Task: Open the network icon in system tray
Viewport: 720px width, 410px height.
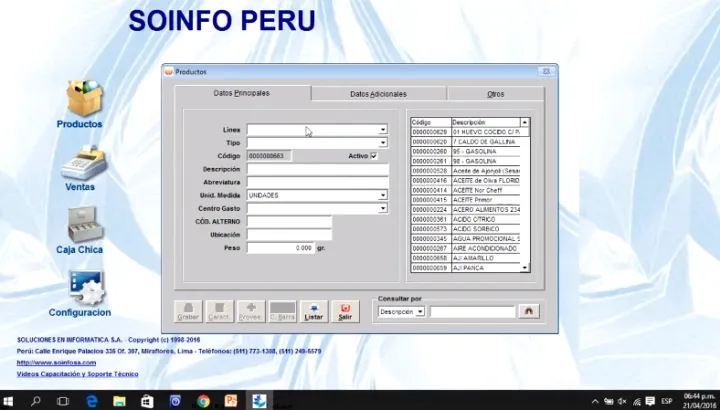Action: point(636,401)
